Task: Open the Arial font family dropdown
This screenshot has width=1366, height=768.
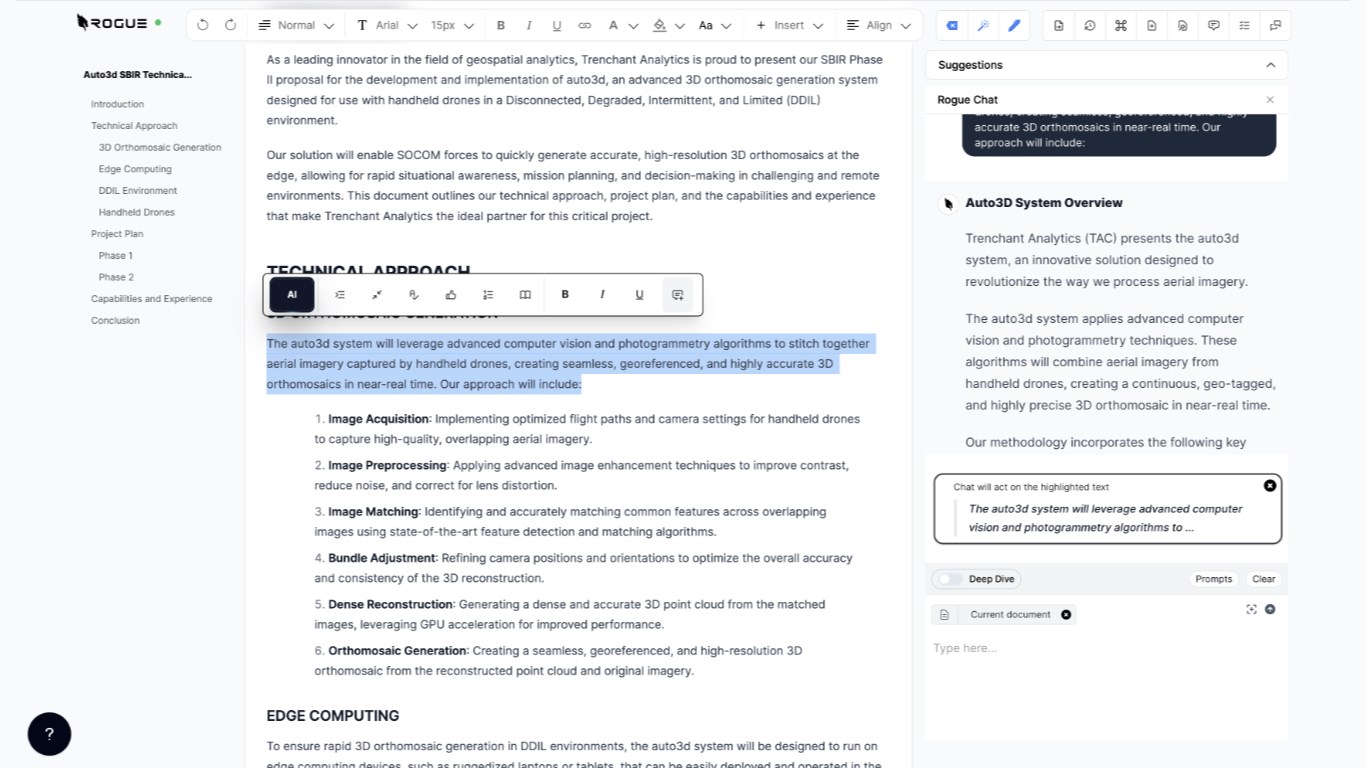Action: coord(386,25)
